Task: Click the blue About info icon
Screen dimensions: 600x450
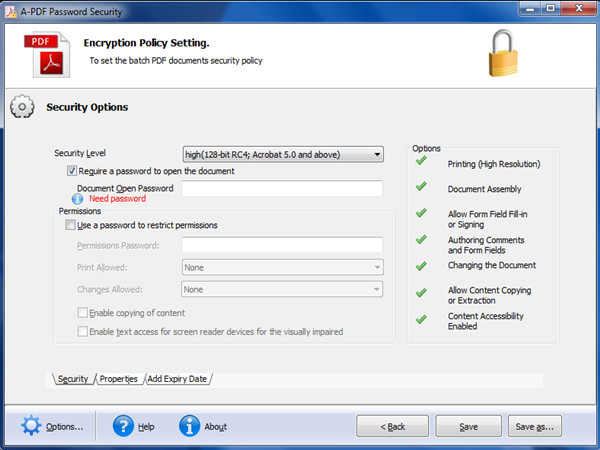Action: (189, 426)
